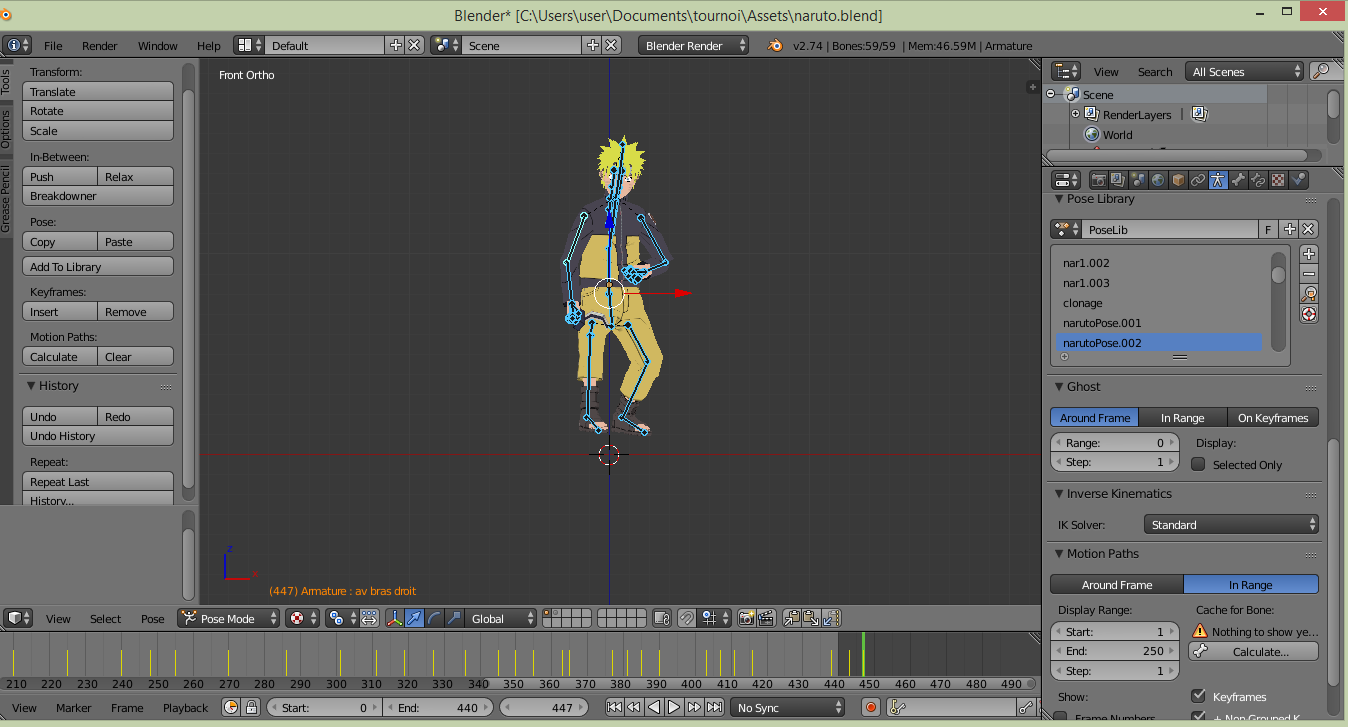Uncheck the Keyframes motion path checkbox
This screenshot has height=727, width=1348.
tap(1198, 696)
